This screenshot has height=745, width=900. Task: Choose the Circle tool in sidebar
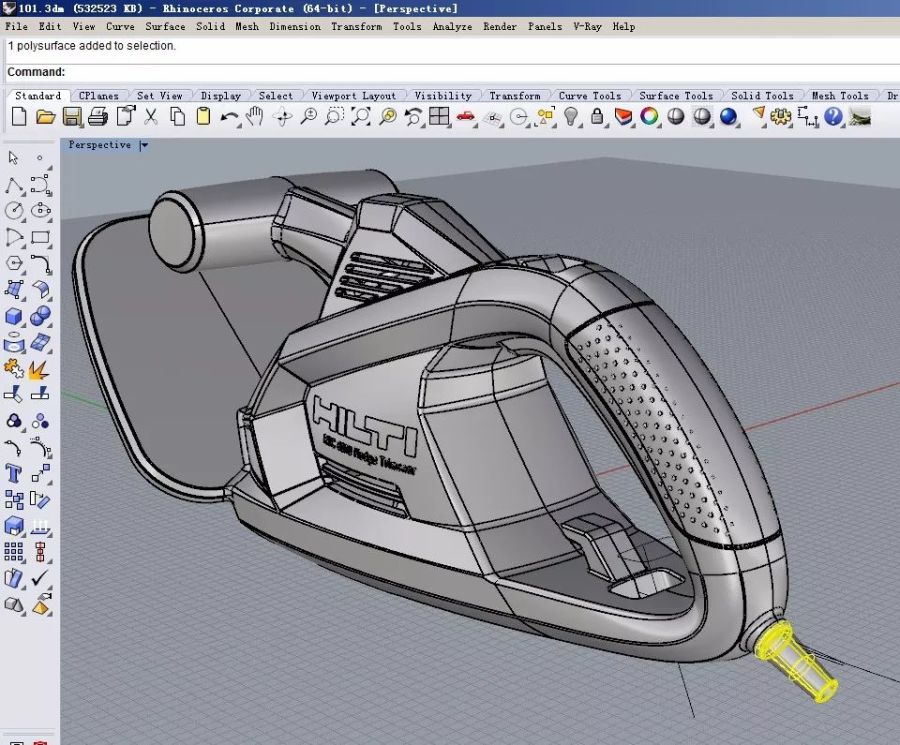pyautogui.click(x=14, y=211)
